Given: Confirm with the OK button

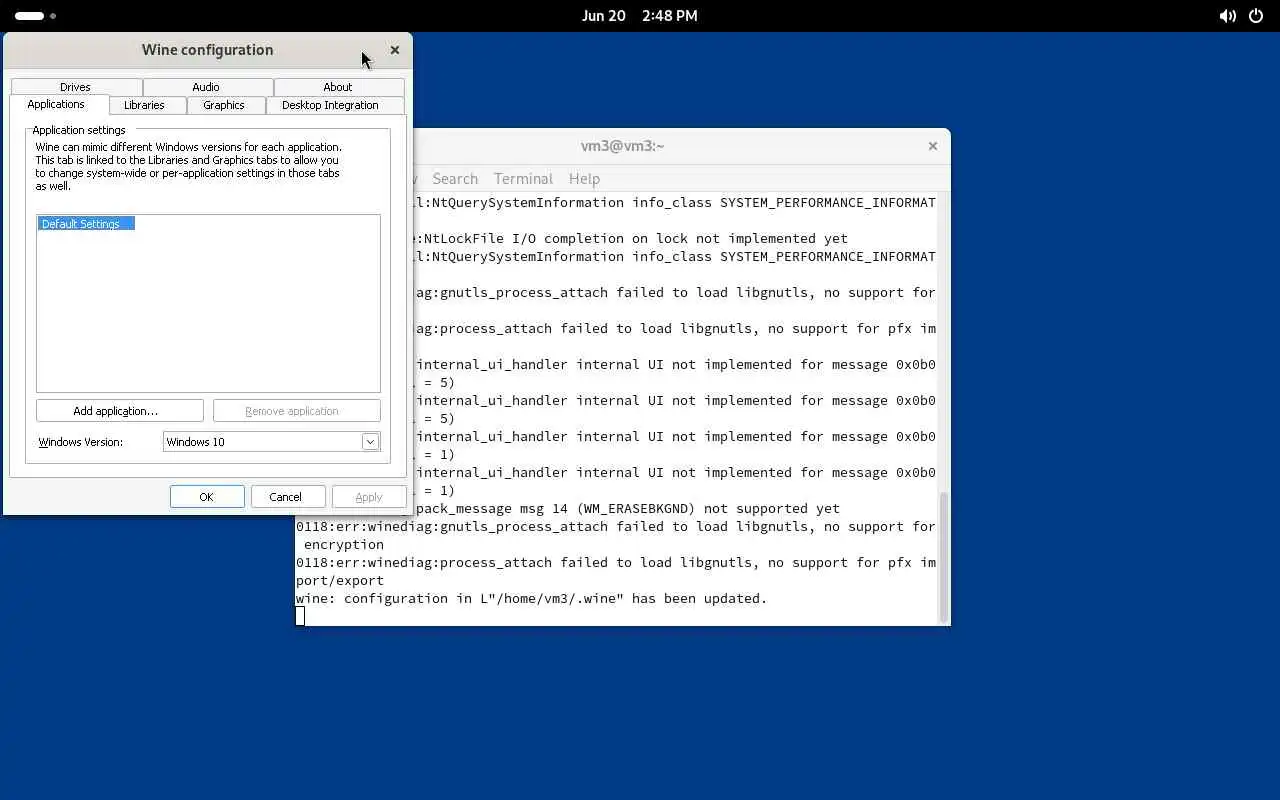Looking at the screenshot, I should point(207,497).
